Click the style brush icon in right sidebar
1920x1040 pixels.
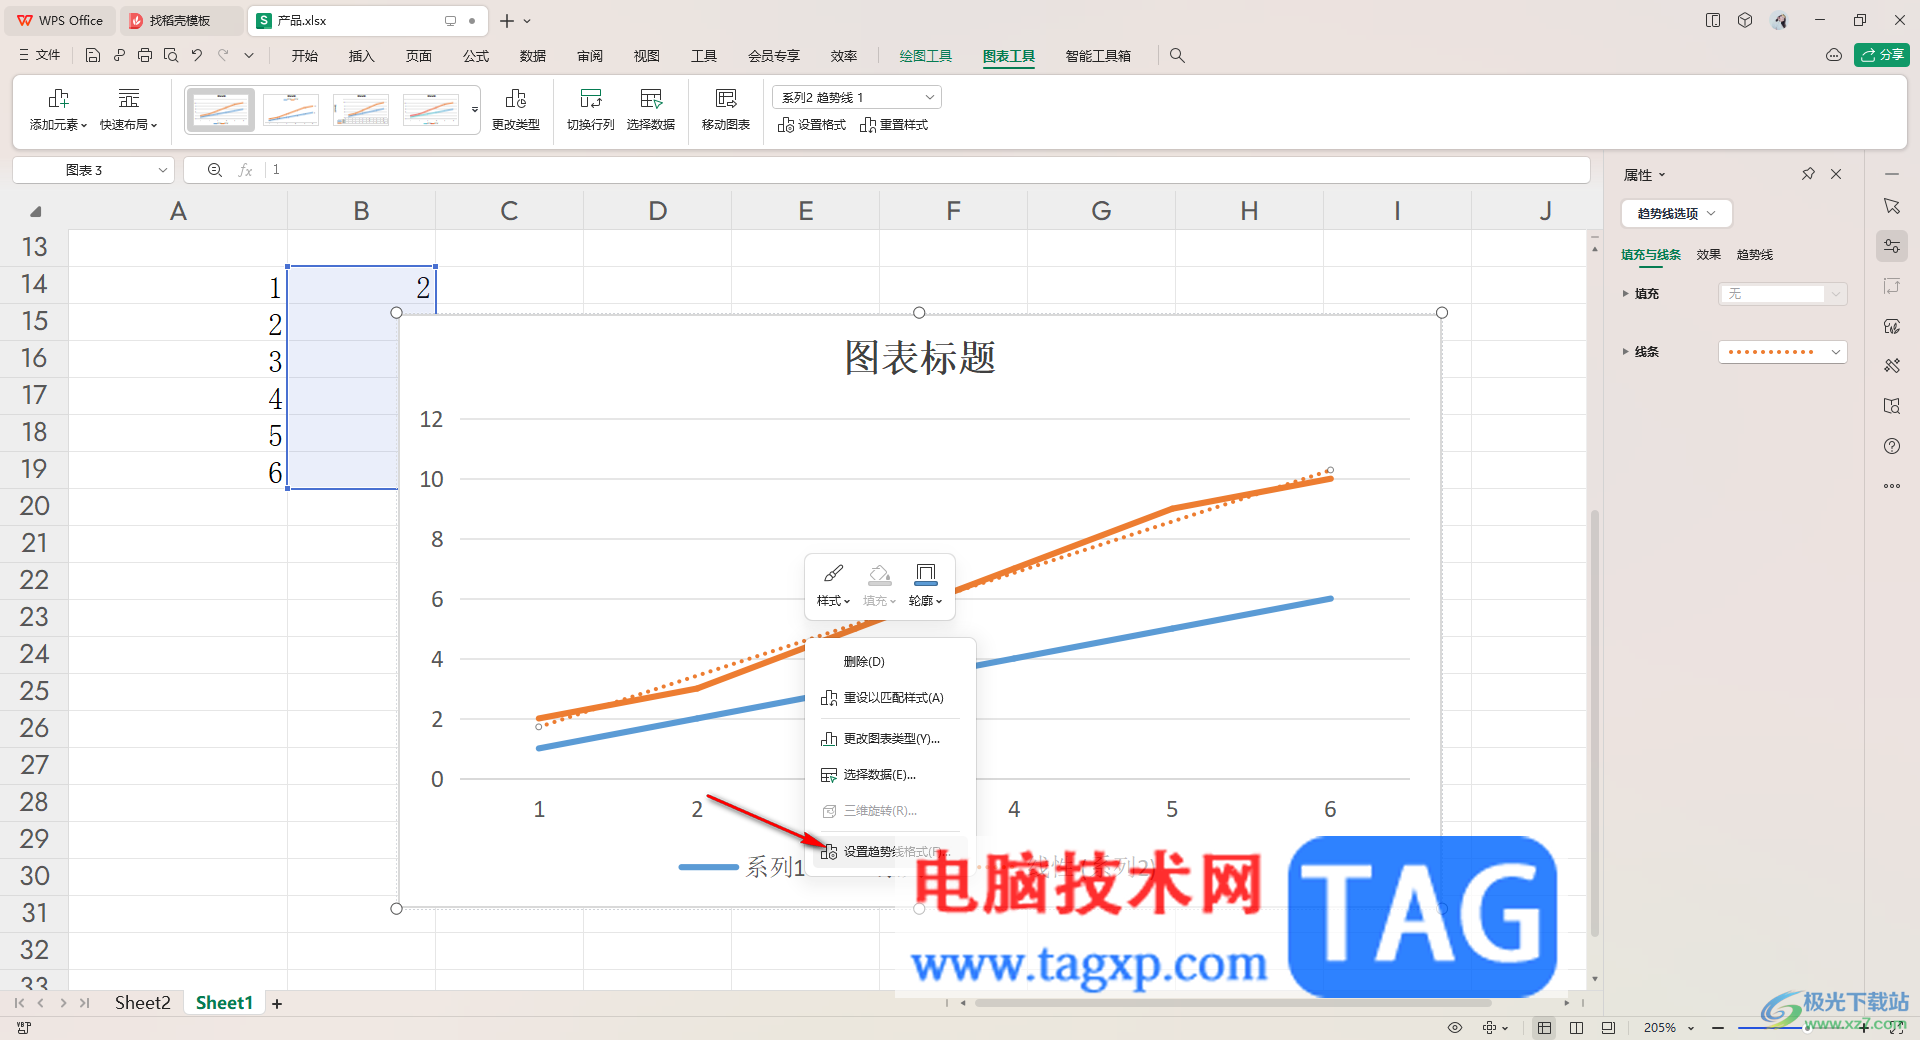point(1892,326)
